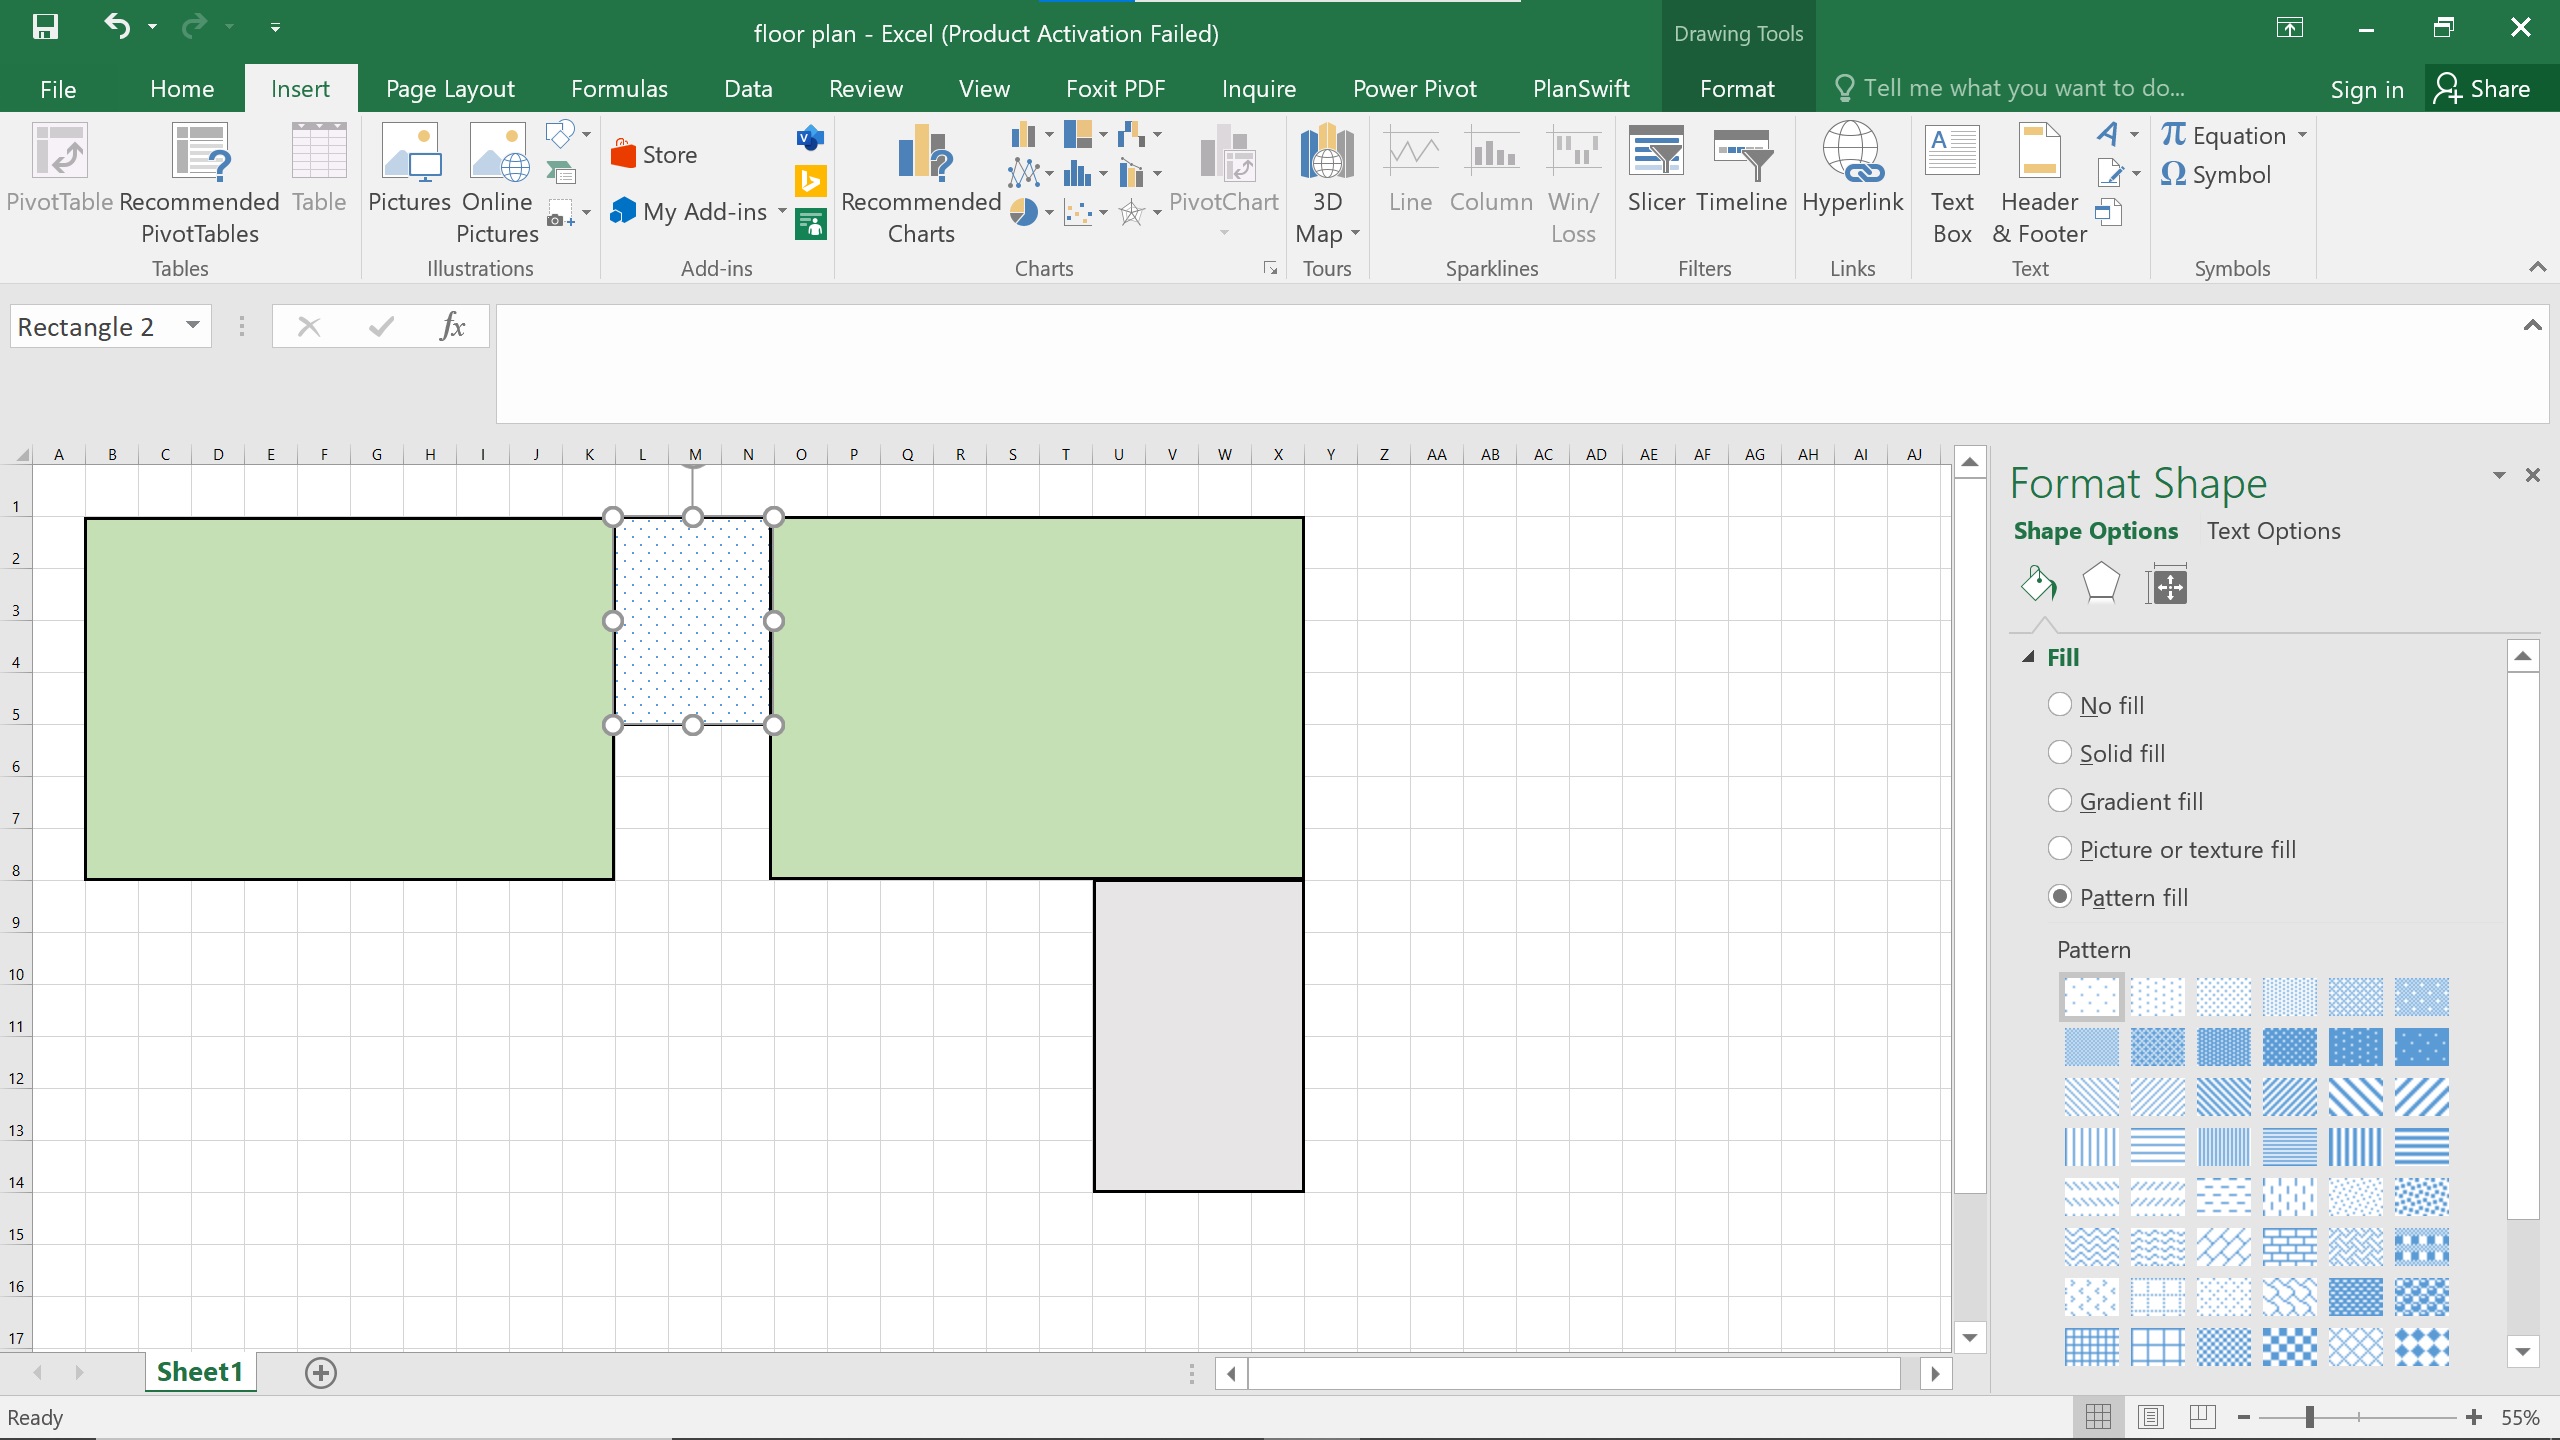
Task: Open the Insert tab
Action: [x=299, y=88]
